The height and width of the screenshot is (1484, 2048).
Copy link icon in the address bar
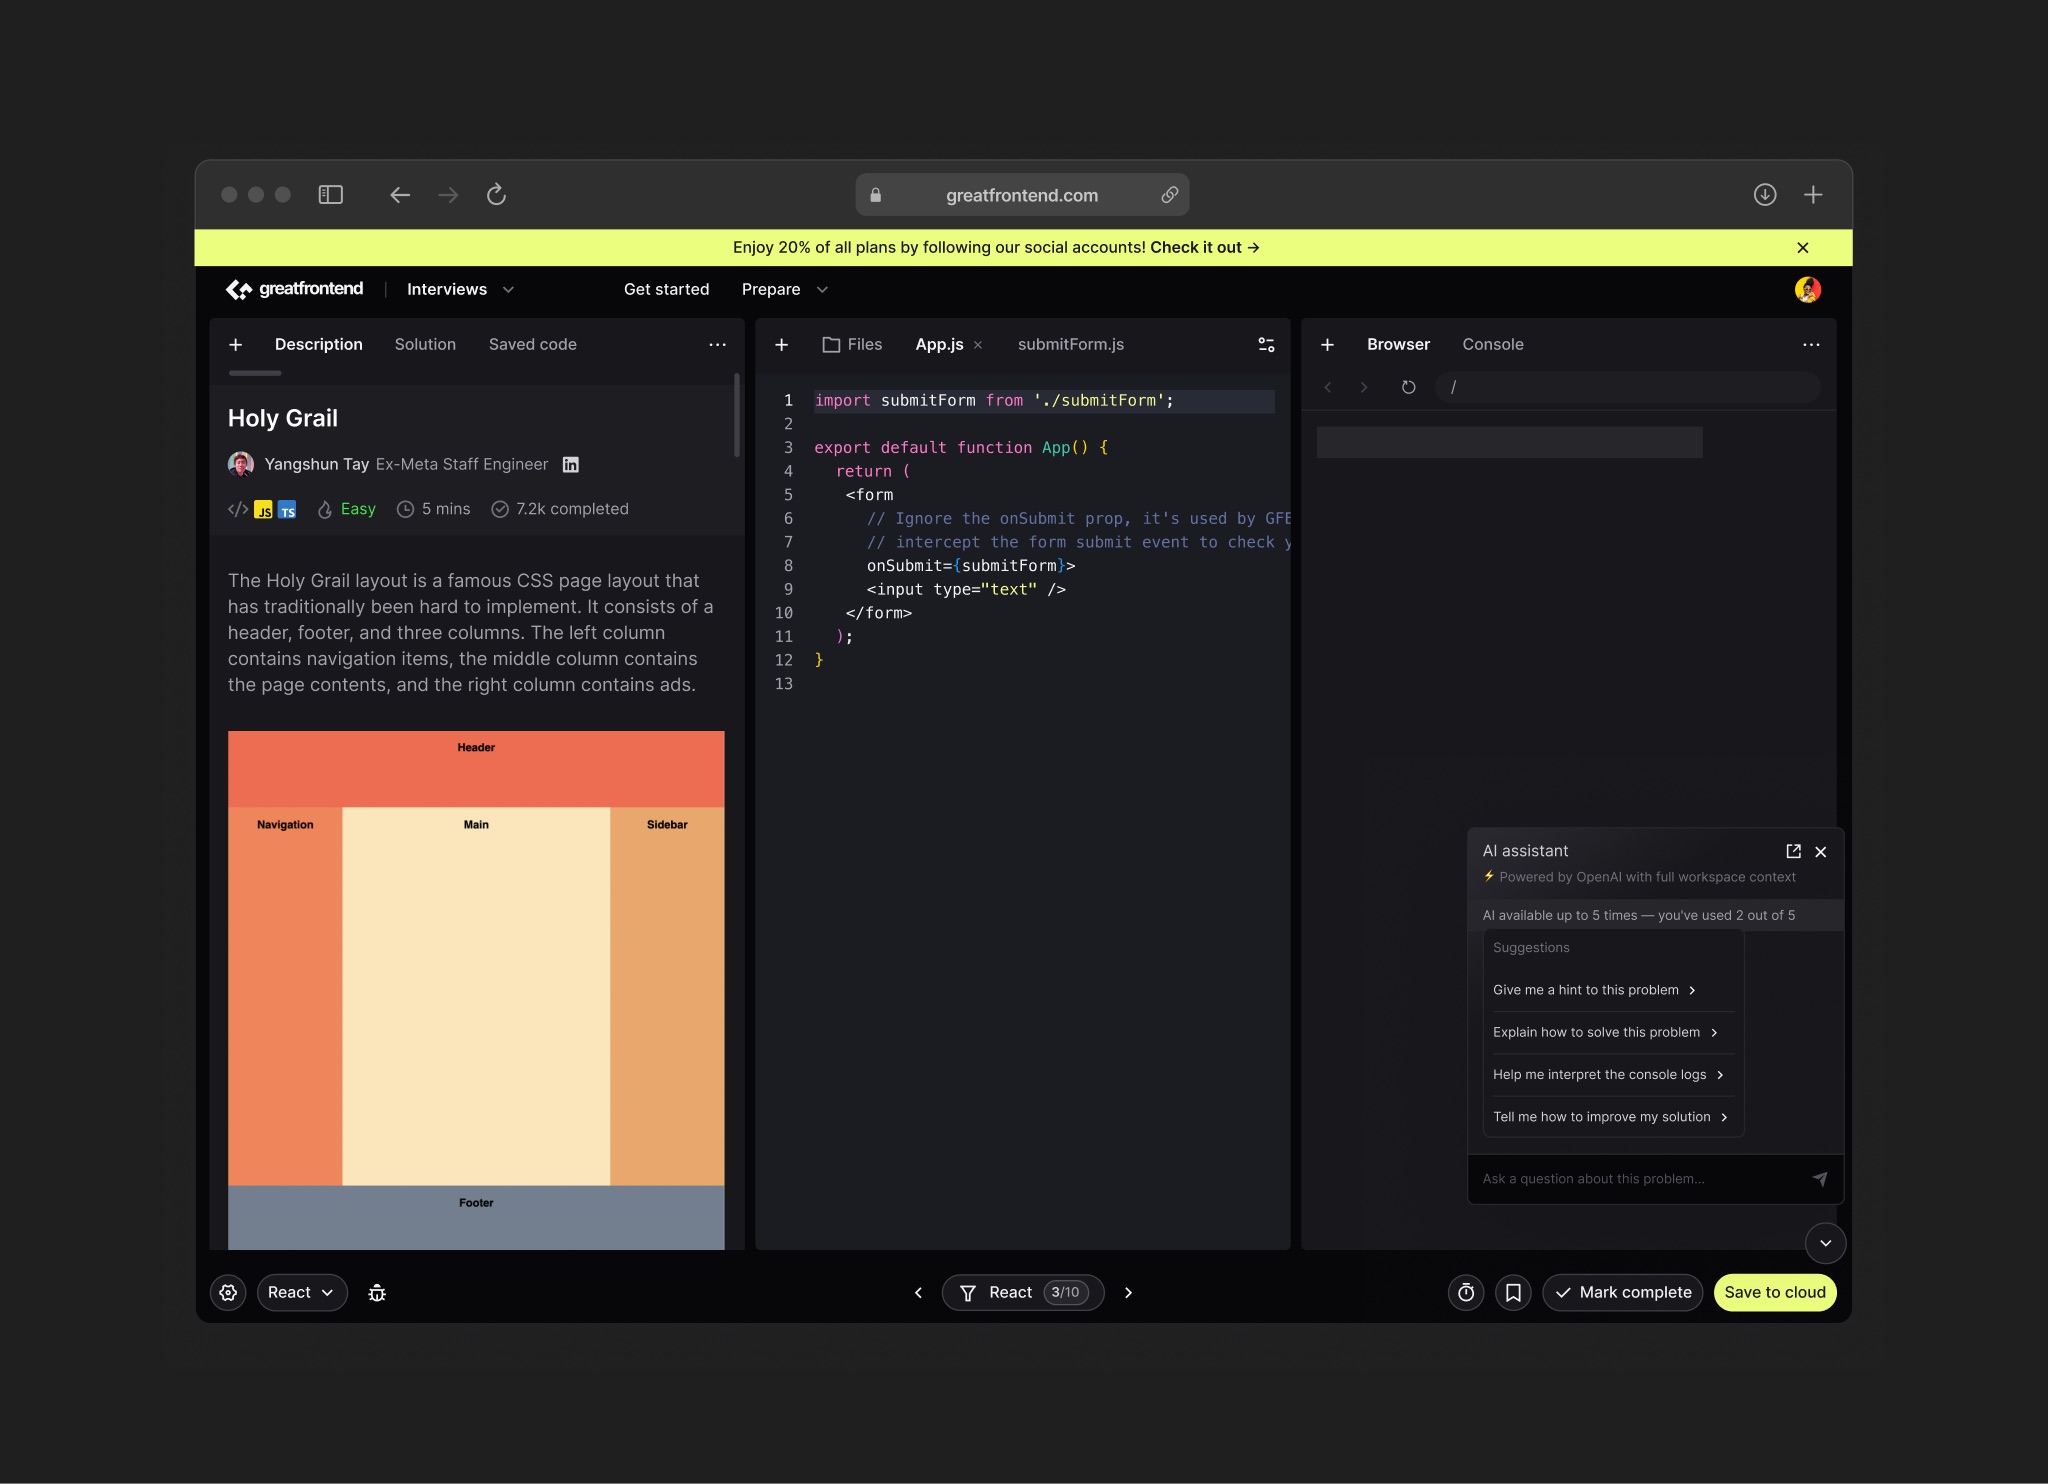click(x=1169, y=195)
